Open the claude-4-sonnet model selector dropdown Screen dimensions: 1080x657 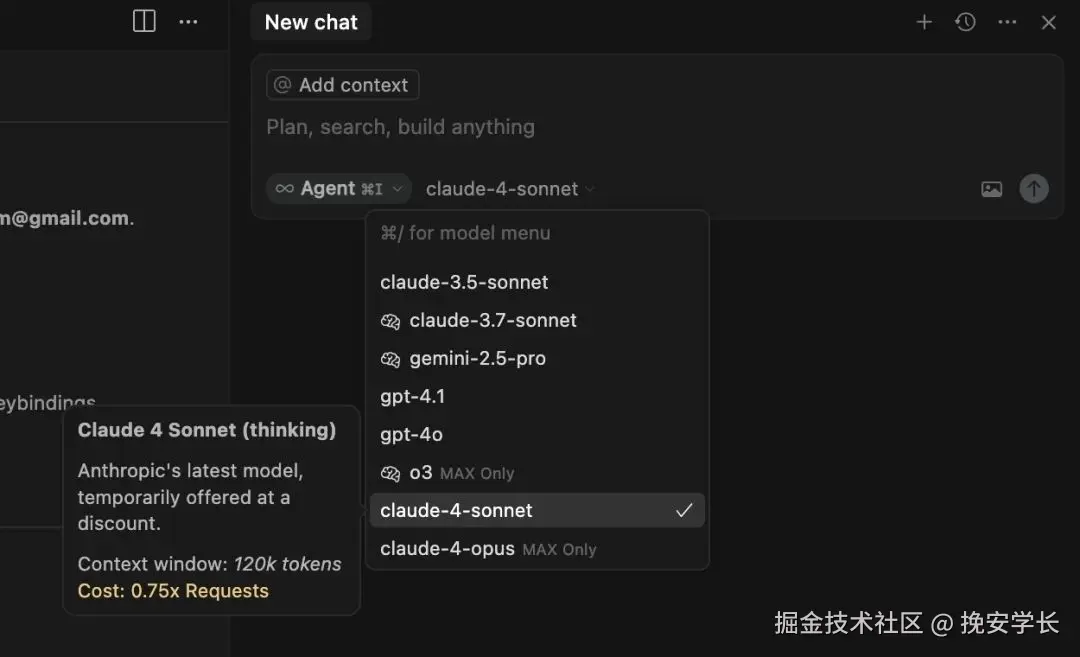[509, 189]
